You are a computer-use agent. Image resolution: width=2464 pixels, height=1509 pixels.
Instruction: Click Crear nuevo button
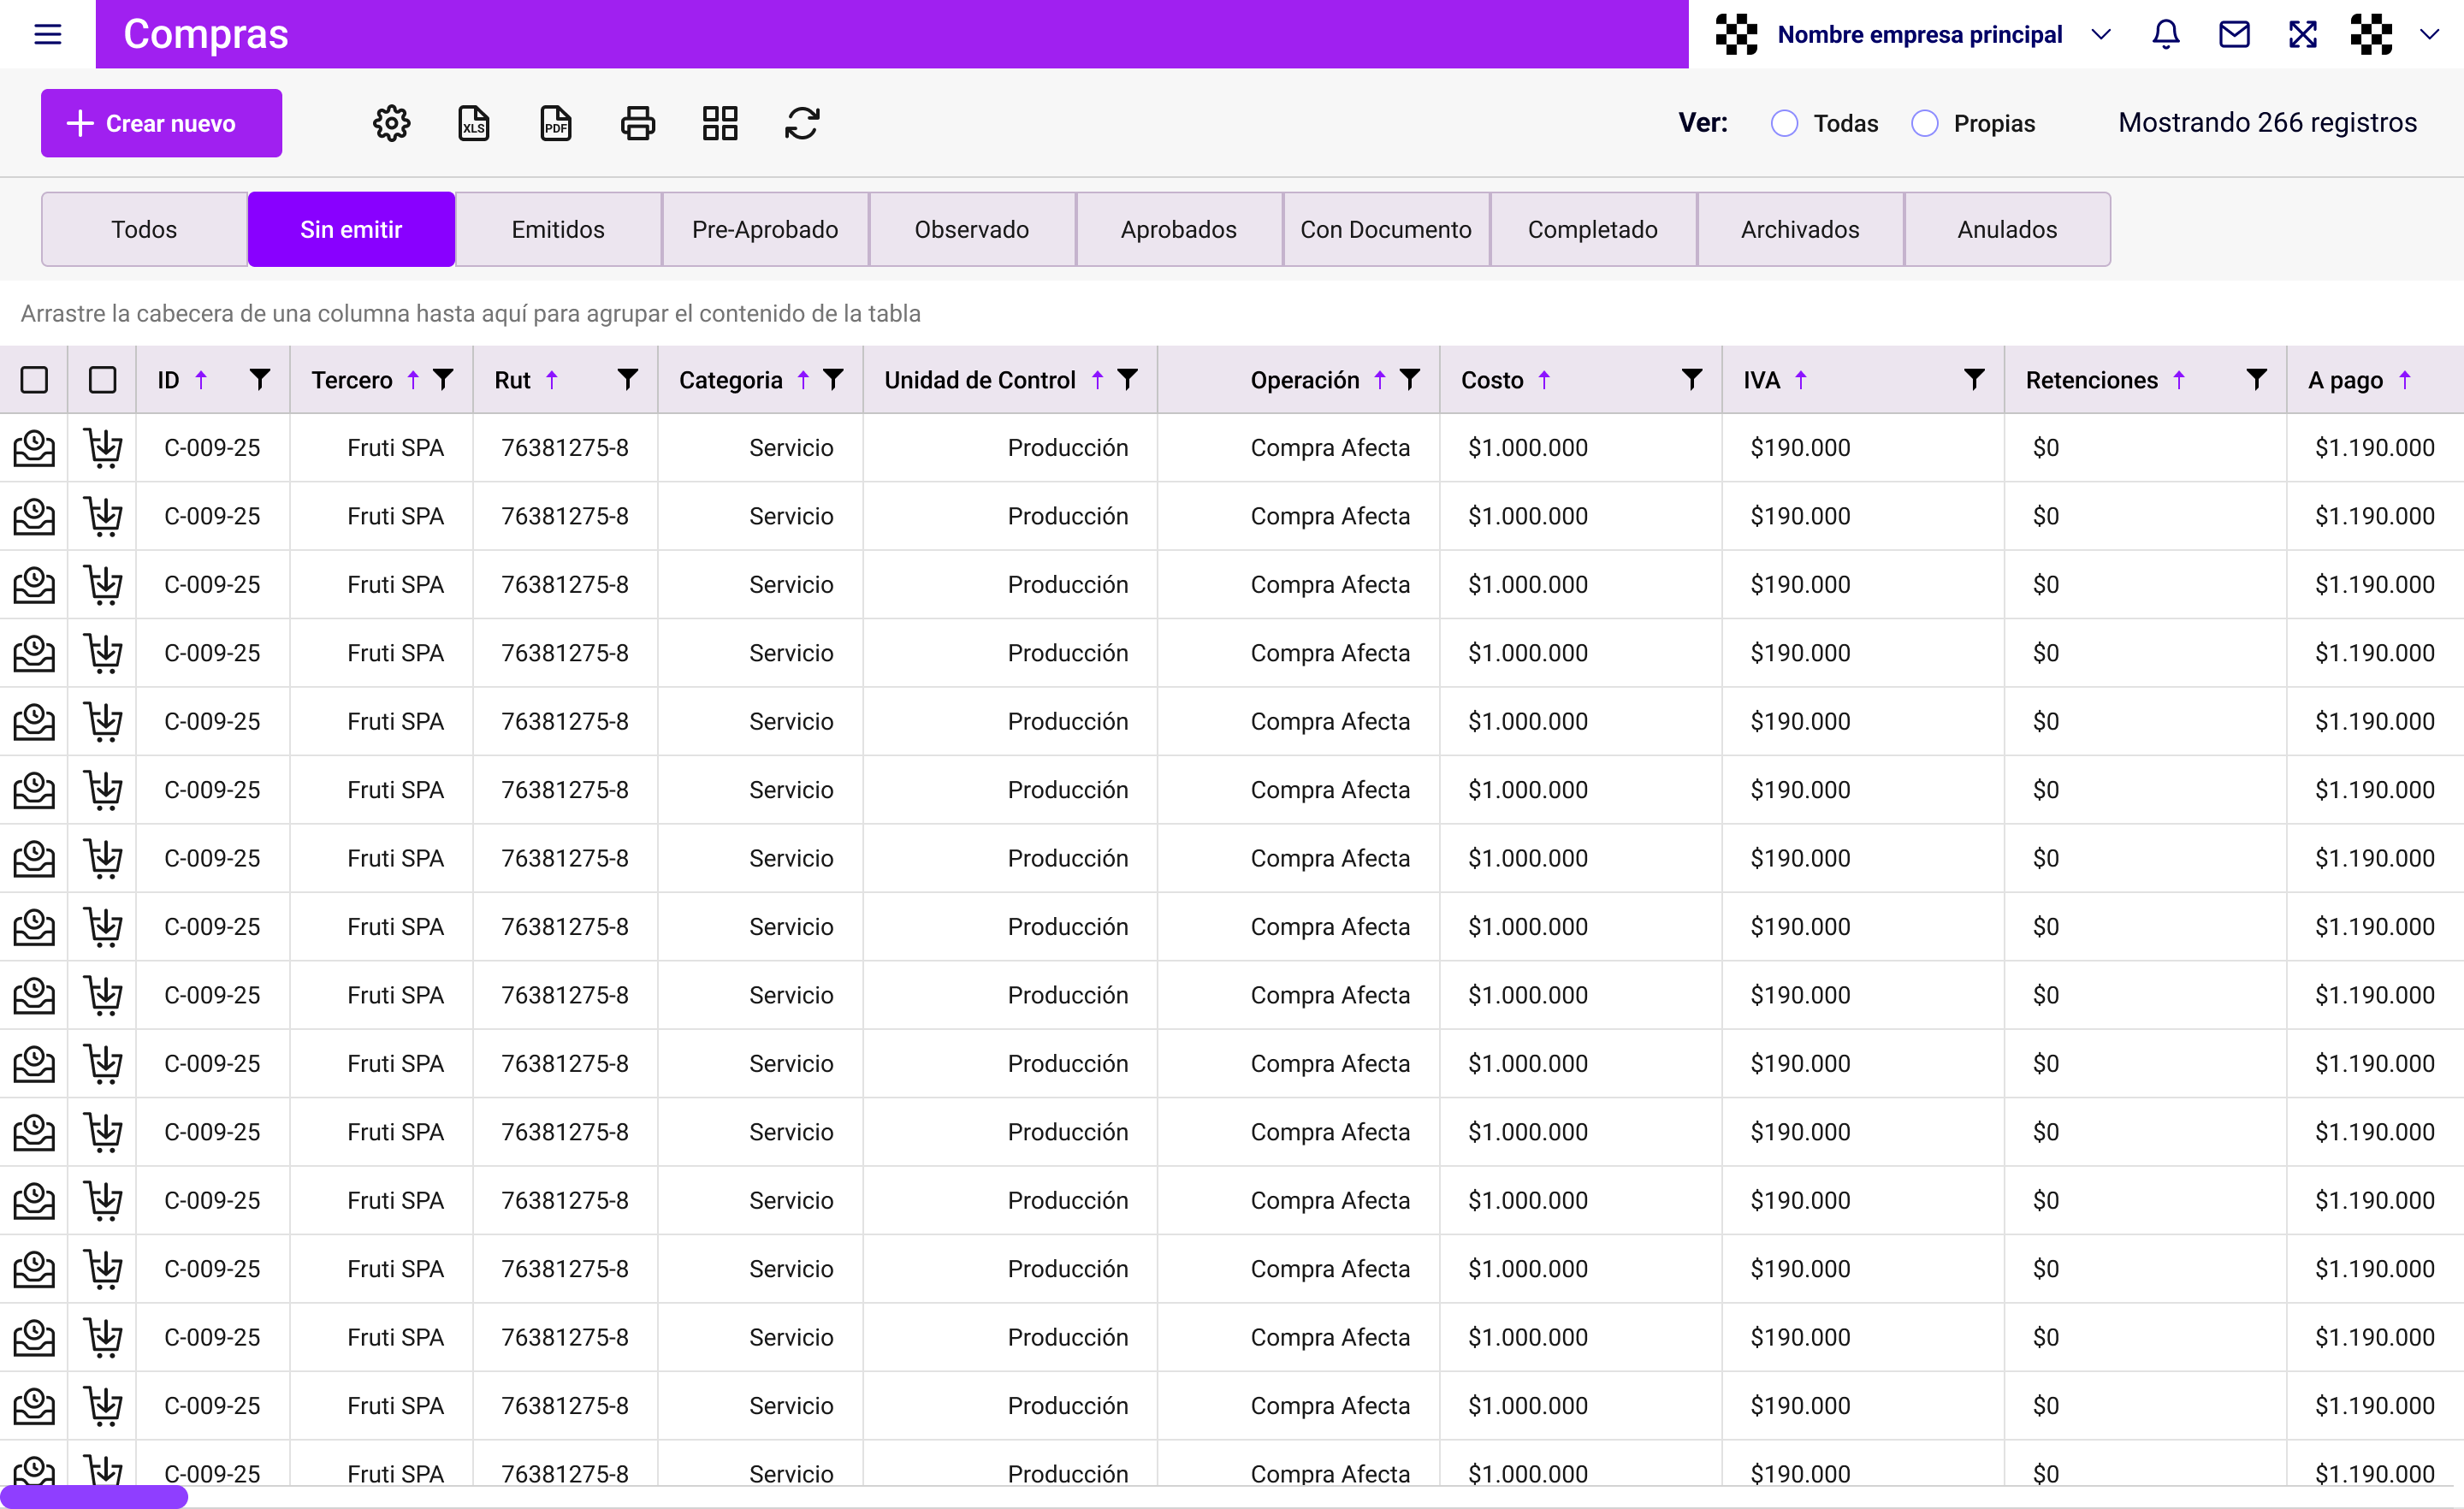coord(161,123)
